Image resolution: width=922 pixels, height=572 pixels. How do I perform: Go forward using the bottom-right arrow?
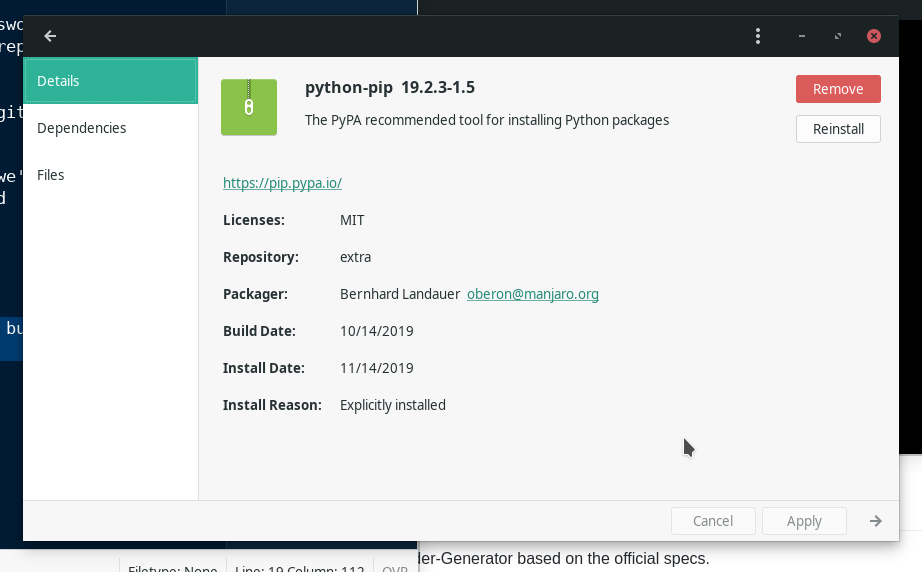tap(876, 521)
